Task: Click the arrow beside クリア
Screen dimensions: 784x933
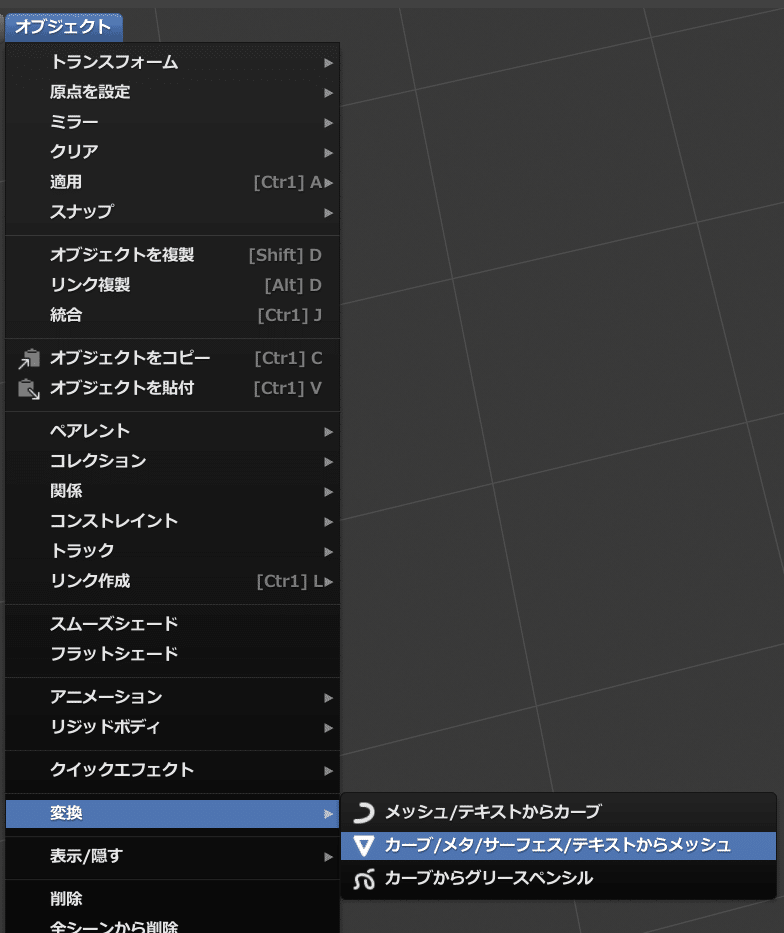Action: pos(328,153)
